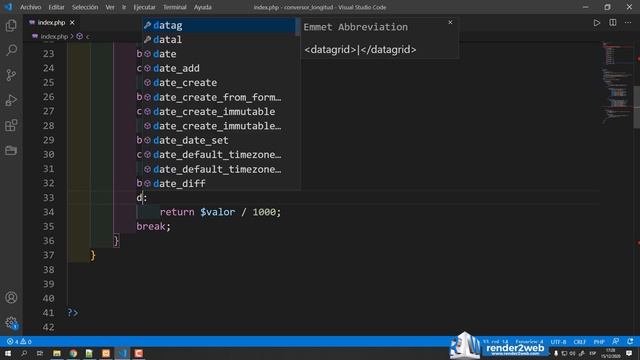Change PHP language mode in status bar
640x360 pixels.
(x=599, y=342)
